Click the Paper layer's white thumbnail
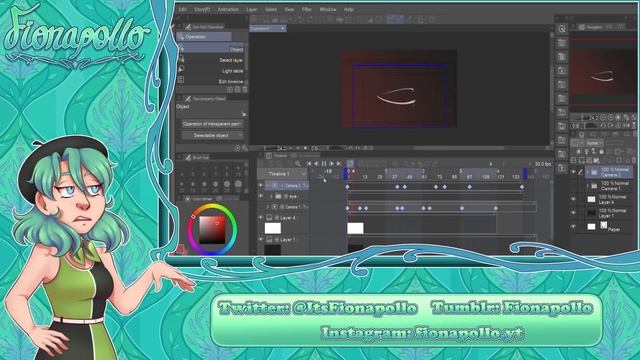The width and height of the screenshot is (640, 360). (591, 227)
